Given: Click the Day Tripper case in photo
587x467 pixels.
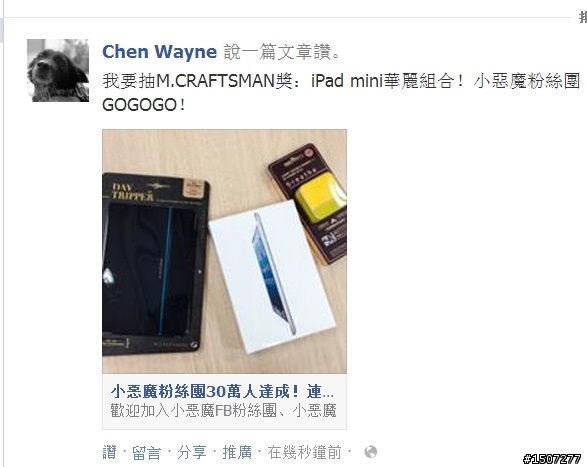Looking at the screenshot, I should point(155,264).
